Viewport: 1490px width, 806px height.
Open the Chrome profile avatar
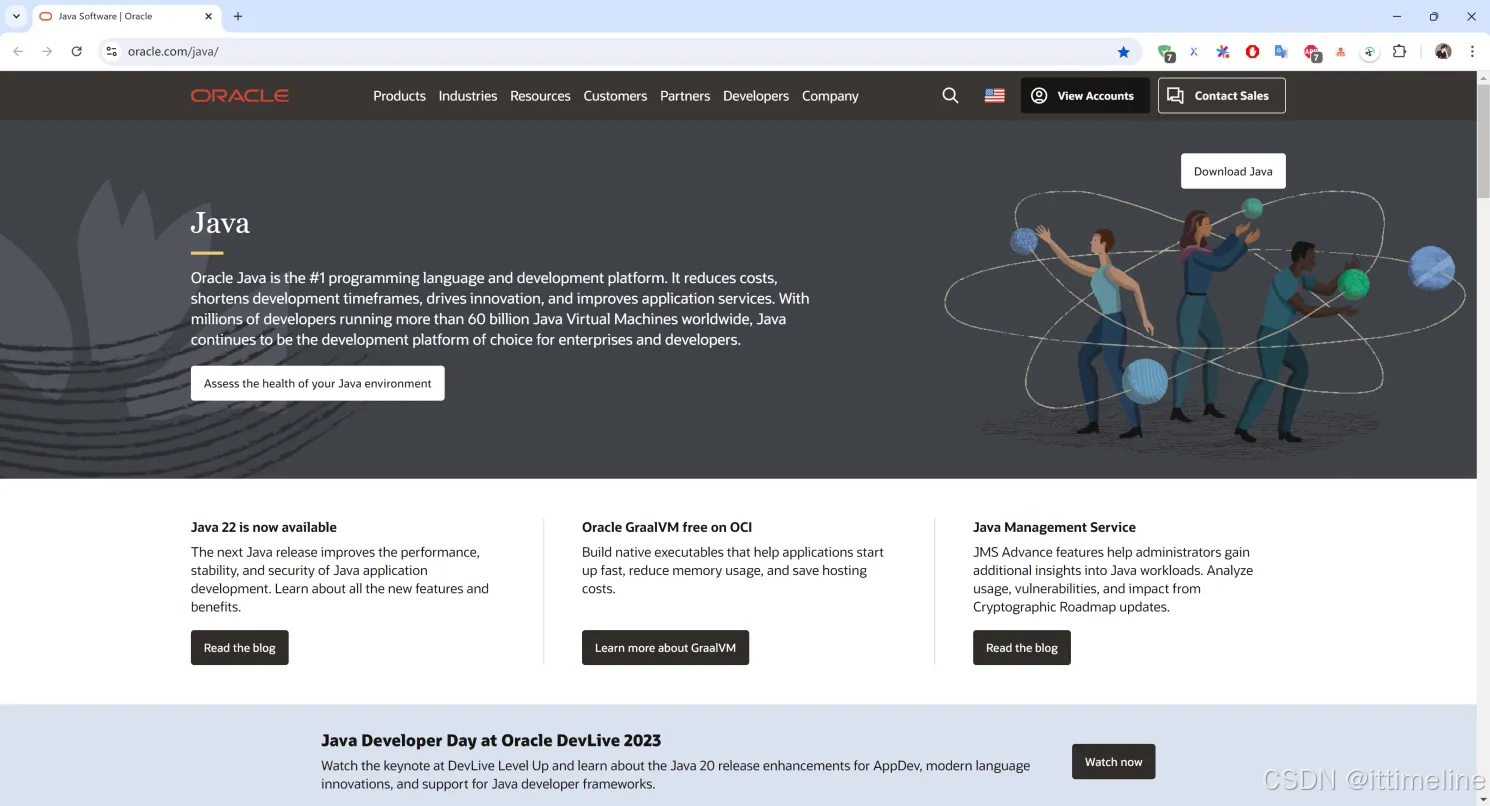coord(1443,52)
